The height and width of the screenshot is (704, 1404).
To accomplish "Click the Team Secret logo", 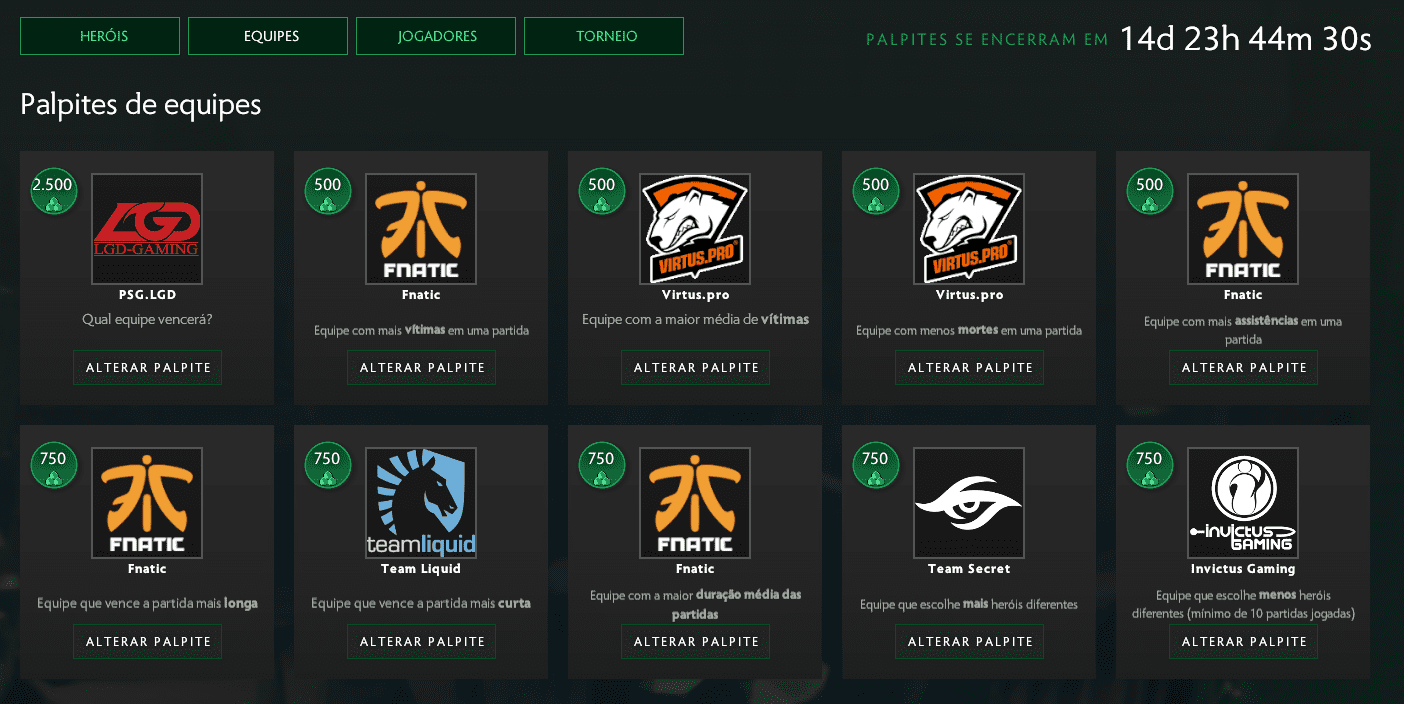I will click(969, 503).
